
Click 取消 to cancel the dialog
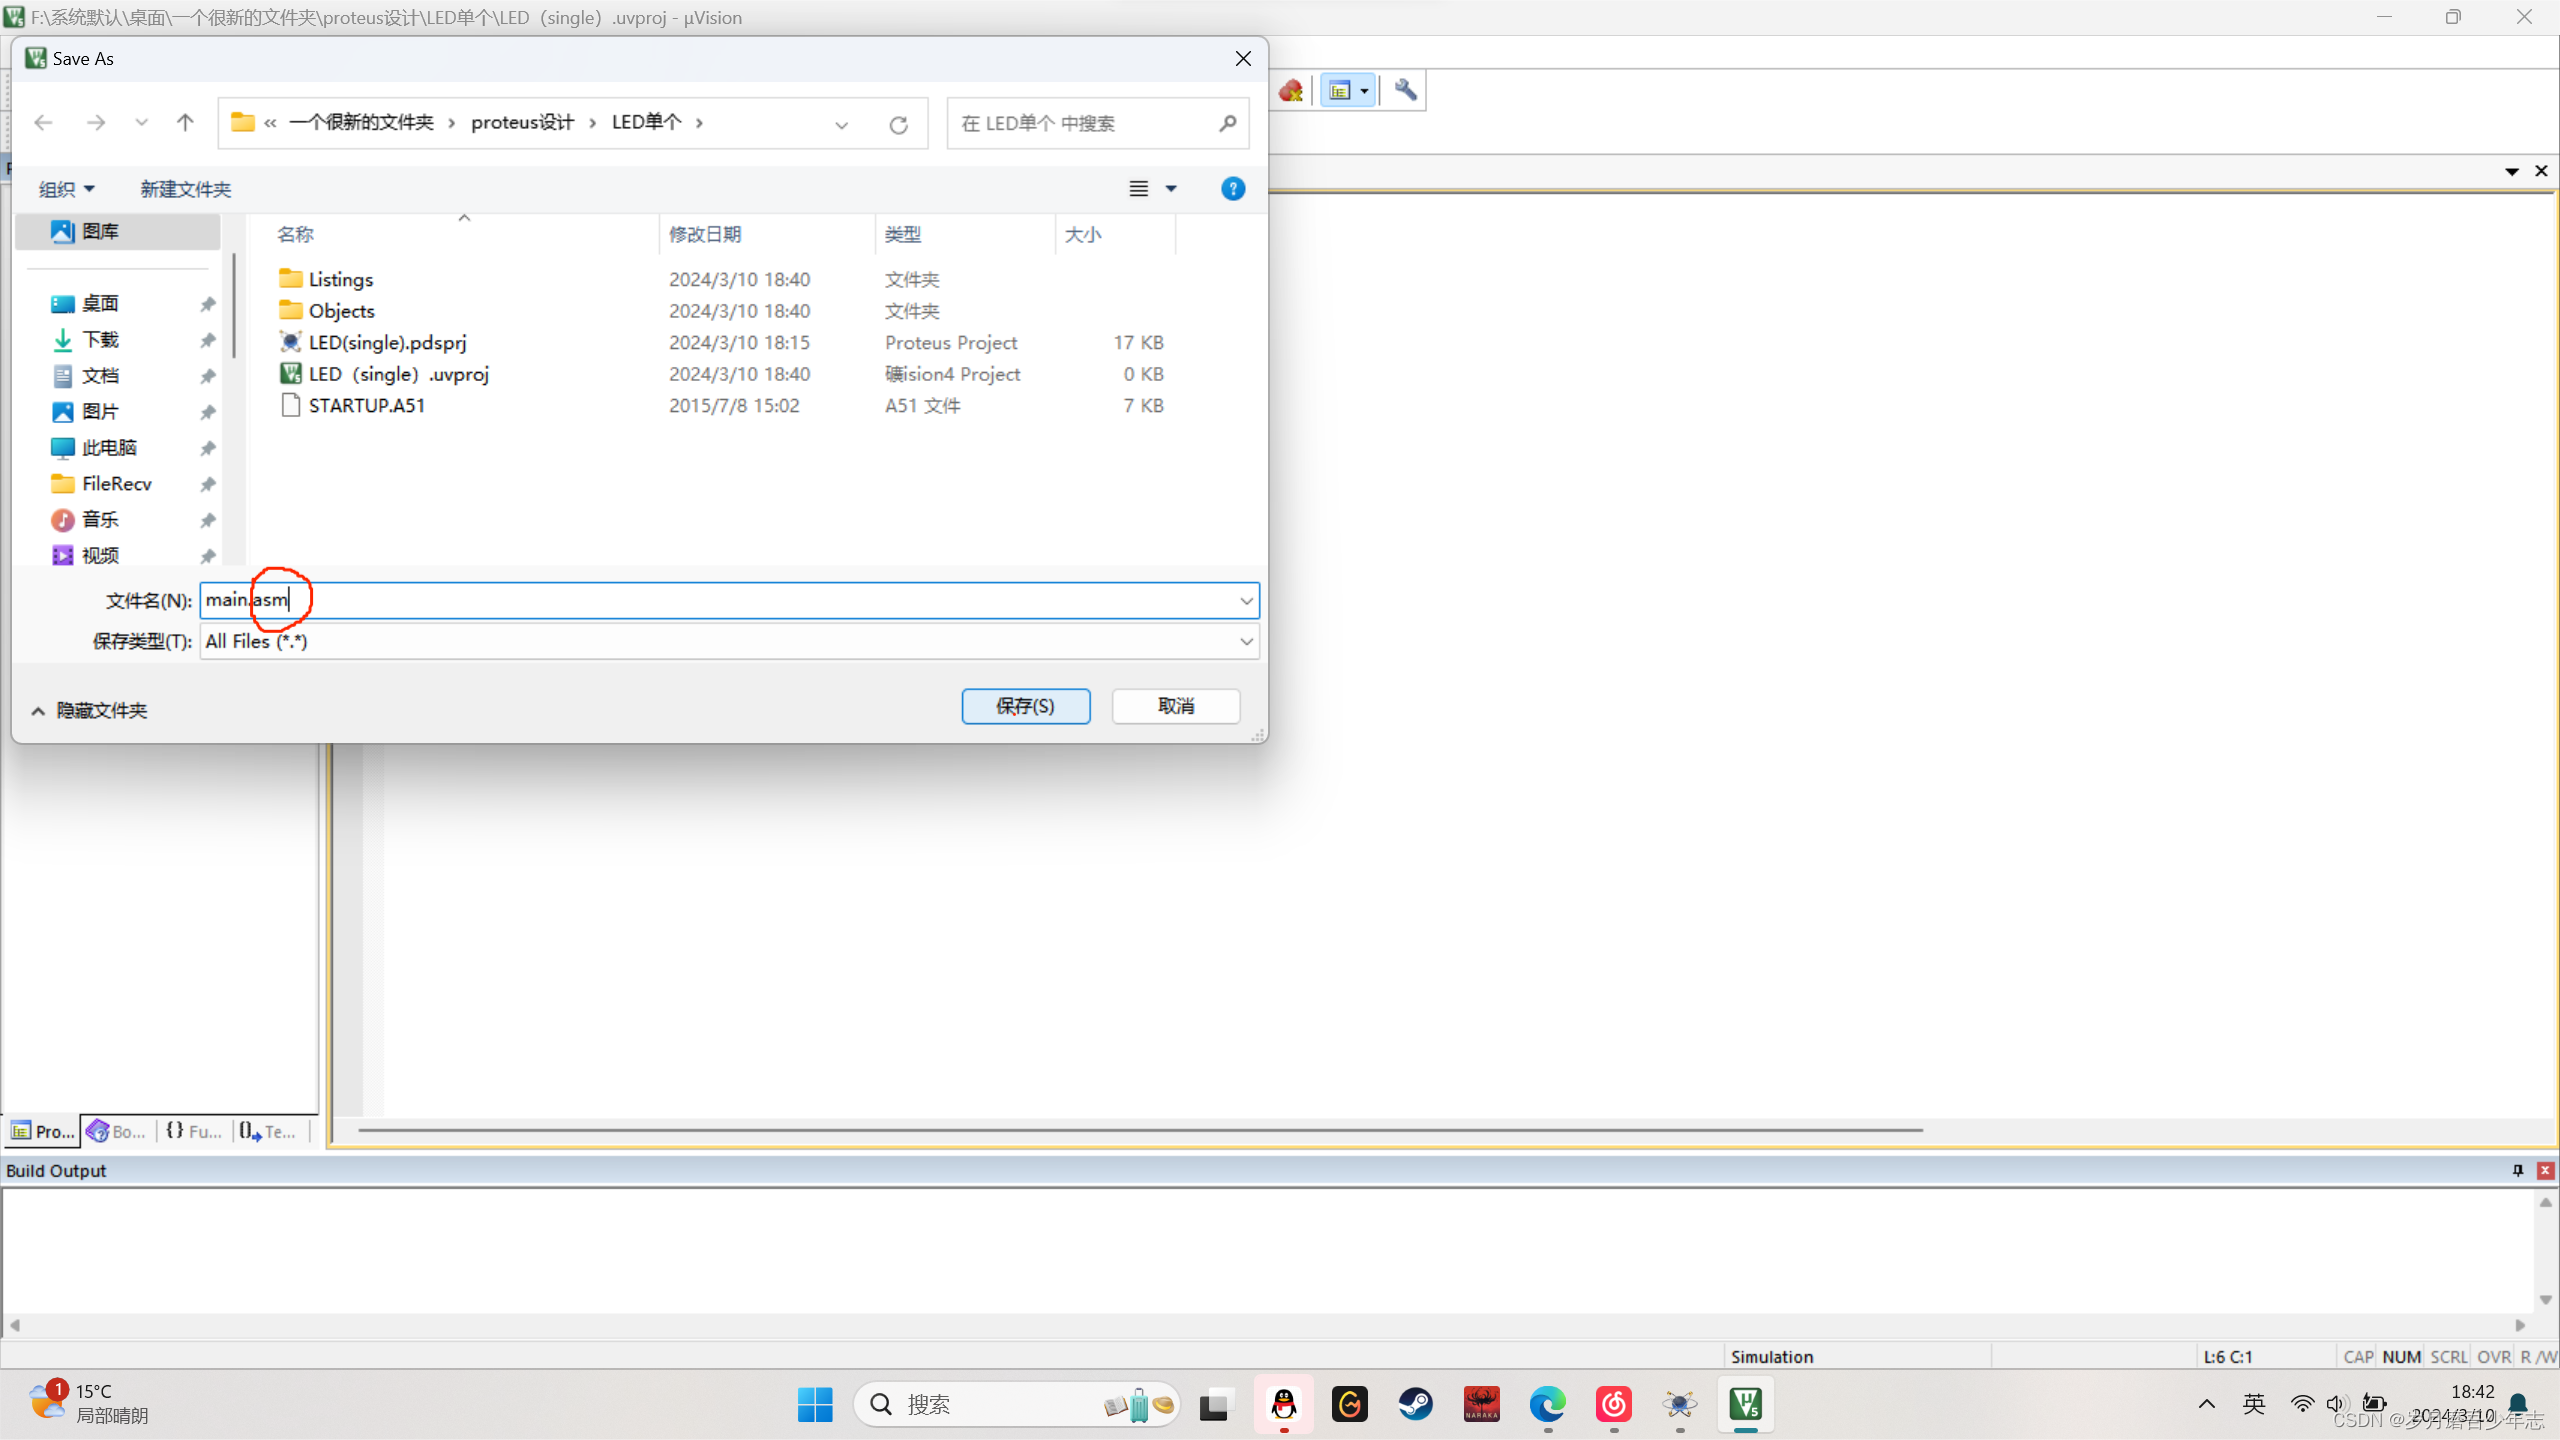(x=1176, y=705)
